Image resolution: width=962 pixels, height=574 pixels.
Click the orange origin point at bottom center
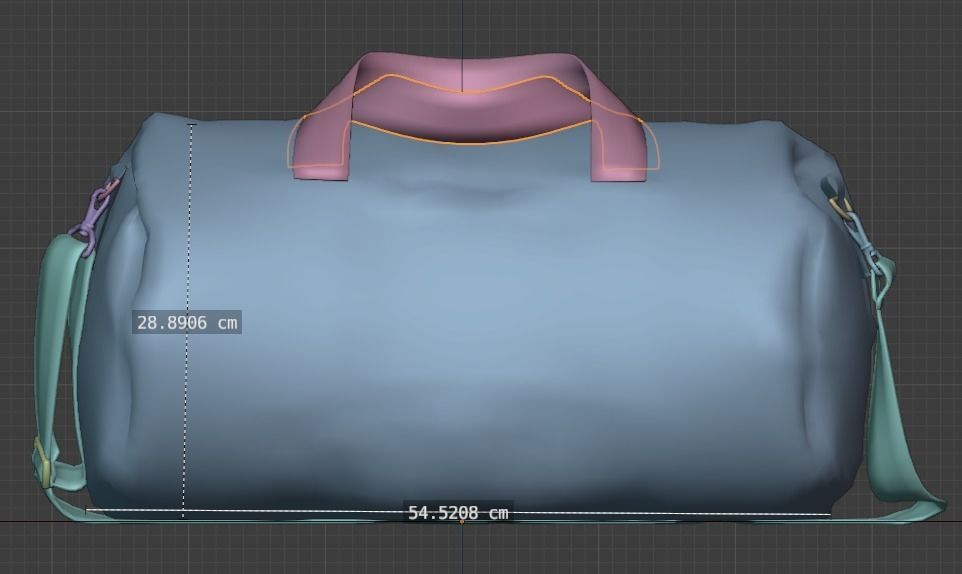click(462, 521)
